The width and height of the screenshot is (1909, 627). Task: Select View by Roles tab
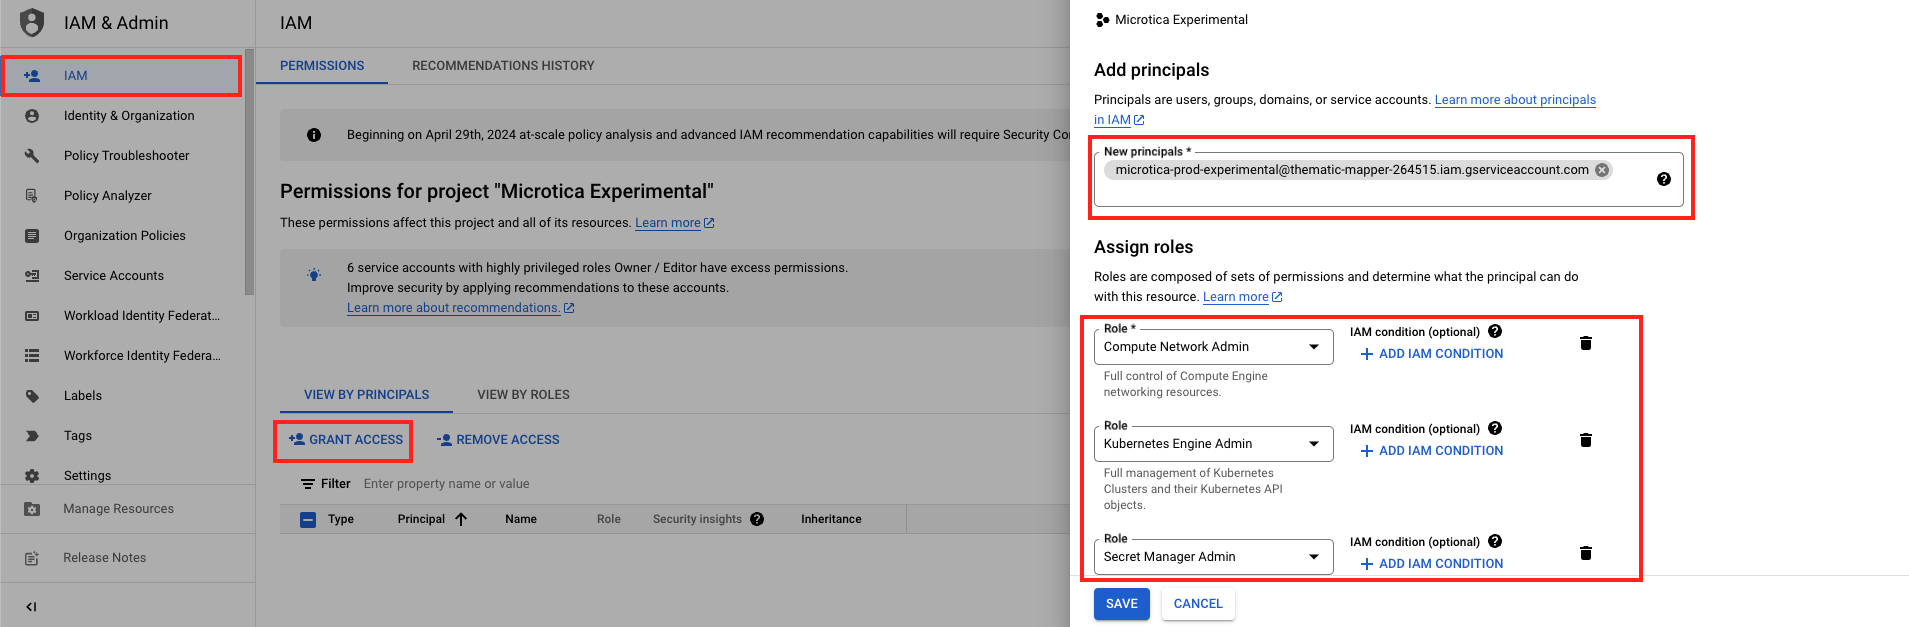(523, 395)
